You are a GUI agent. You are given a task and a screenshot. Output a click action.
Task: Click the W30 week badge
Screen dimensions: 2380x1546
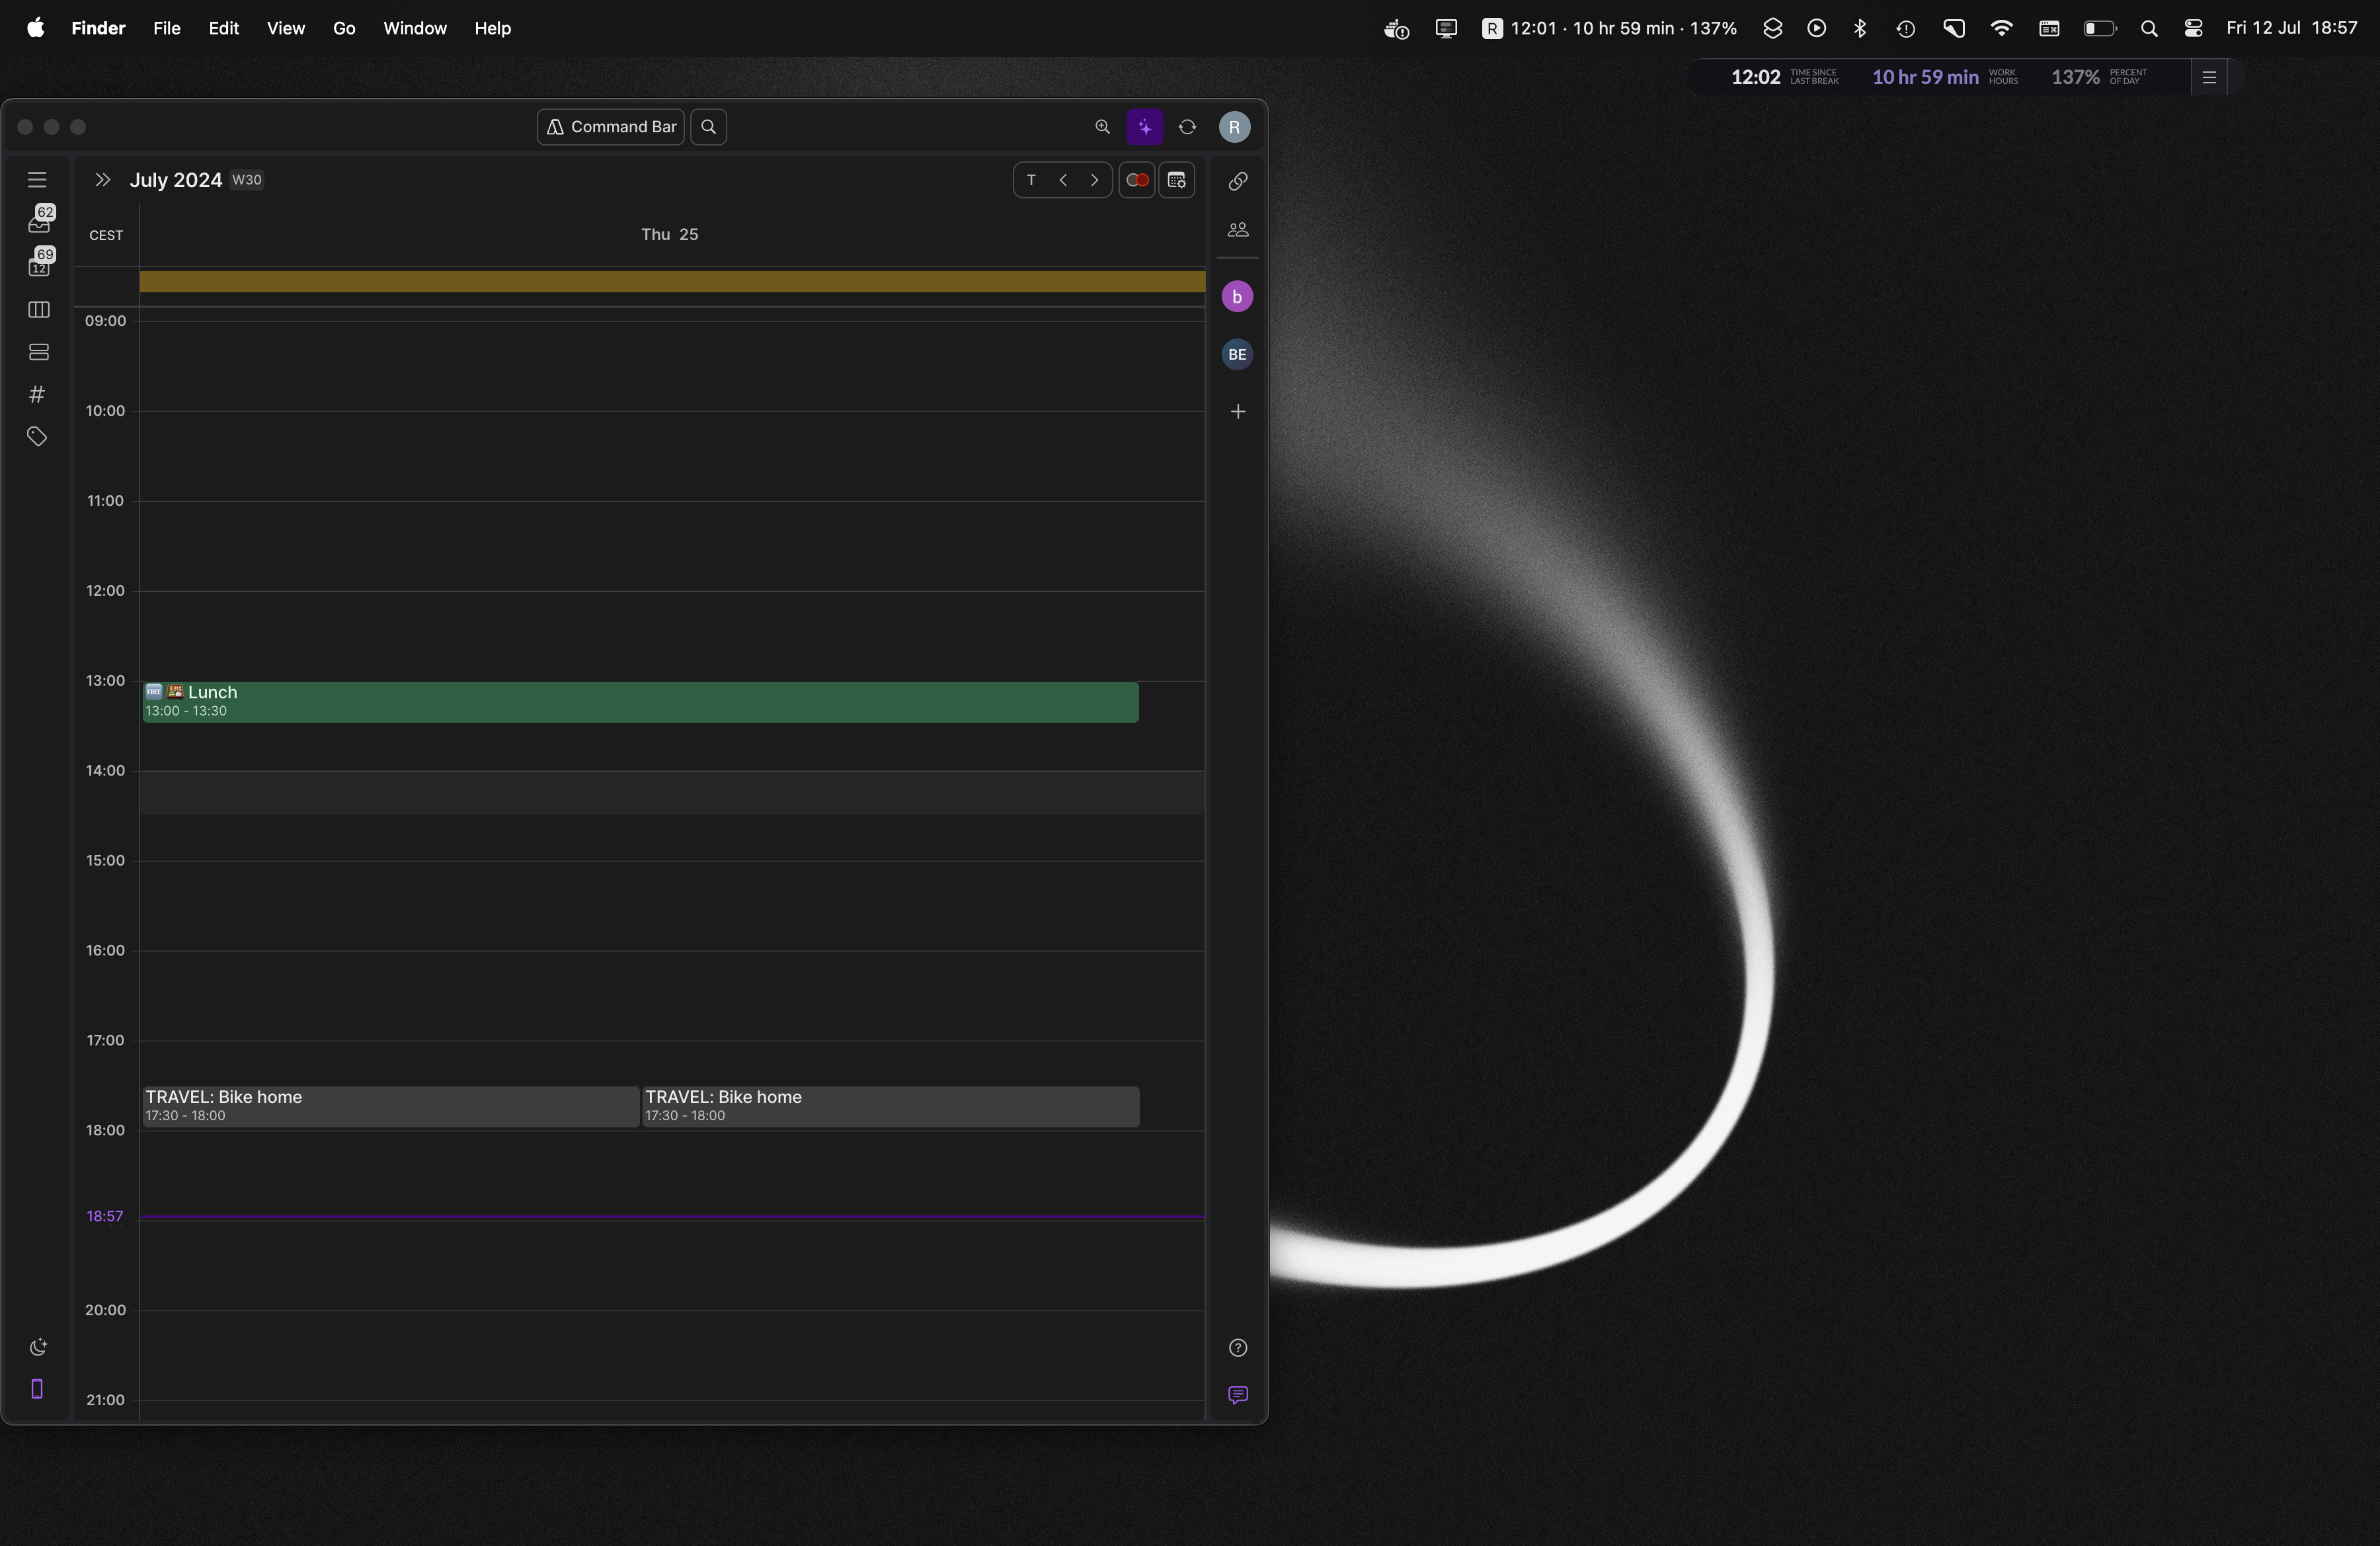[x=247, y=180]
